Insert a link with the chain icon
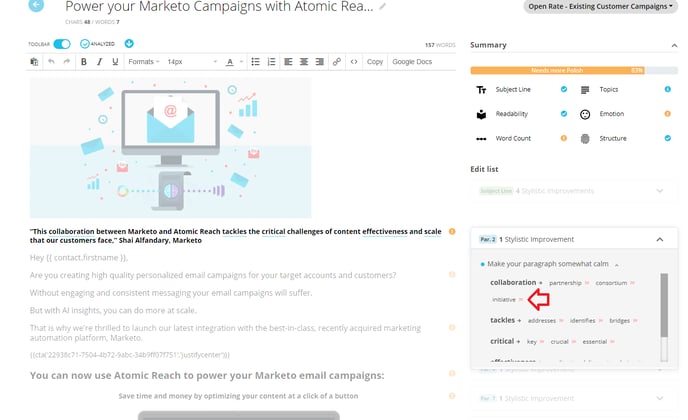Viewport: 688px width, 420px height. click(337, 62)
